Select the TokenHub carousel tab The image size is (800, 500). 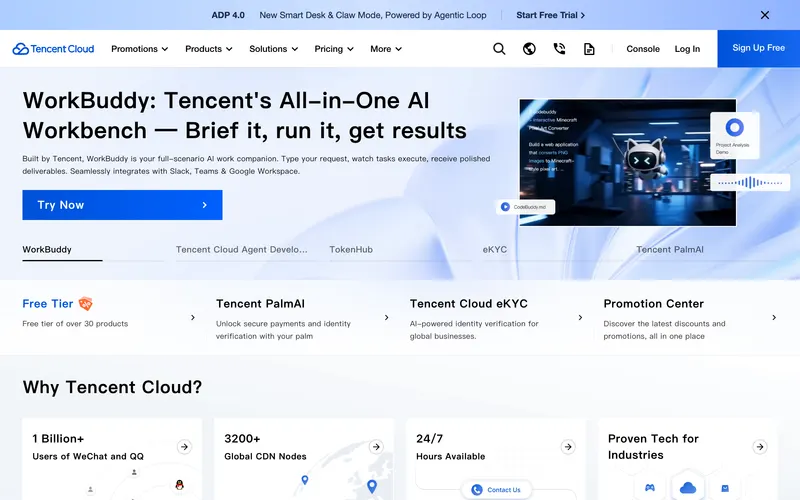[351, 249]
